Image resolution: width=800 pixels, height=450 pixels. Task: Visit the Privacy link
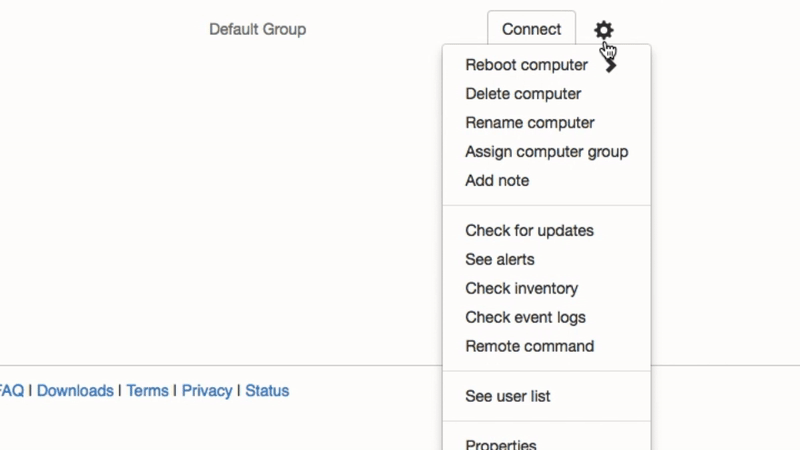pyautogui.click(x=207, y=391)
